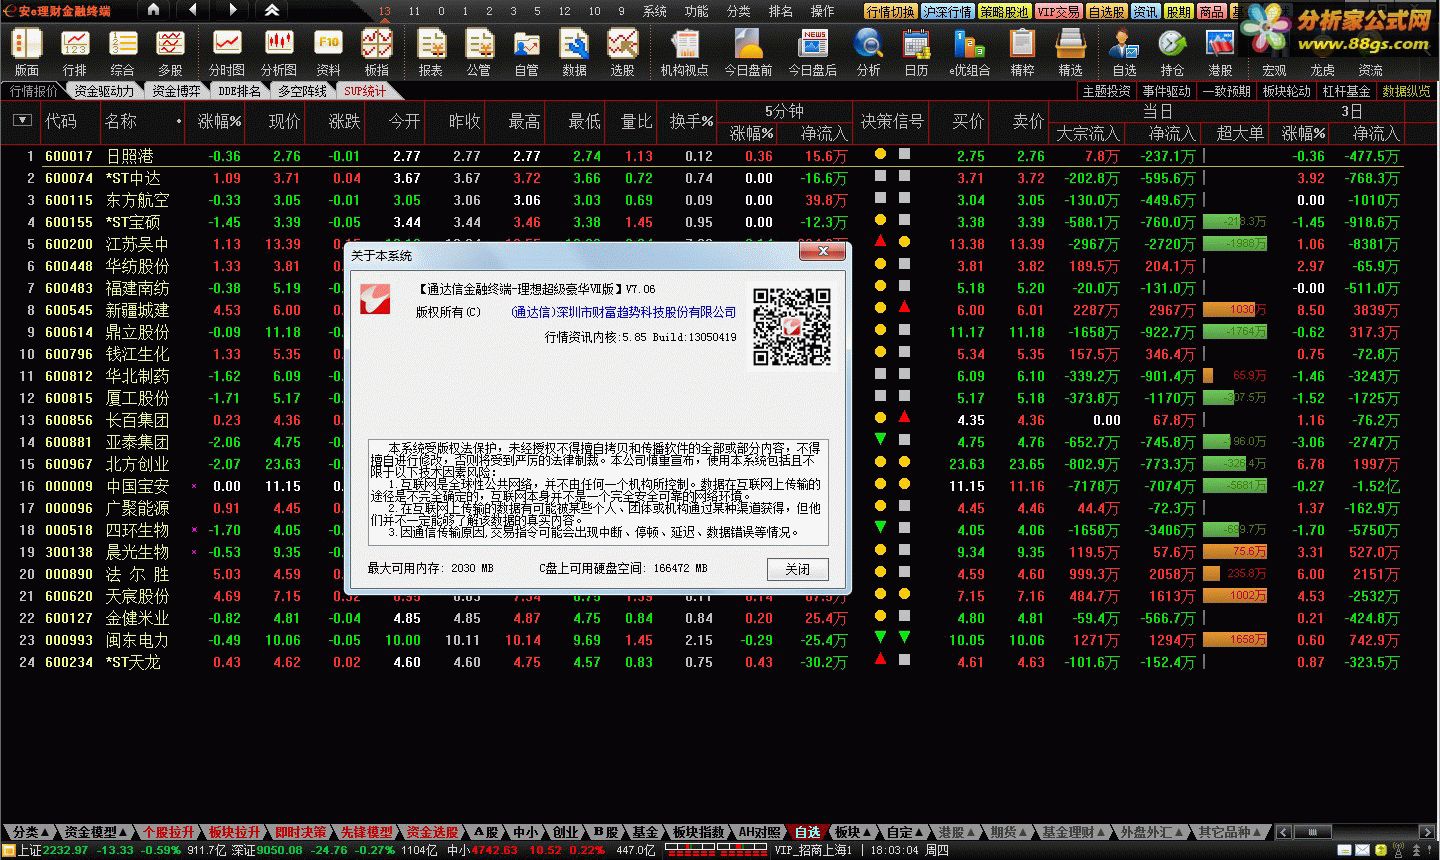Image resolution: width=1440 pixels, height=860 pixels.
Task: Open the 日历 calendar icon
Action: click(916, 52)
